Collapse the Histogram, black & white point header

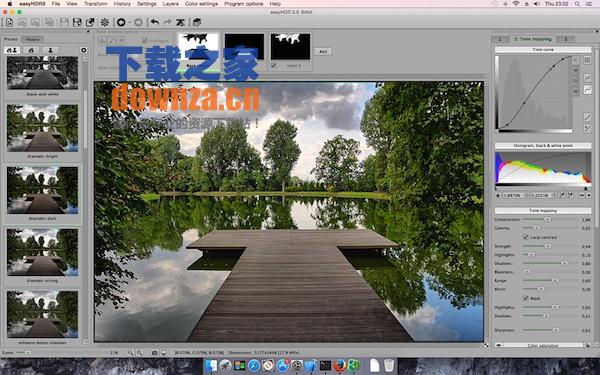point(543,146)
